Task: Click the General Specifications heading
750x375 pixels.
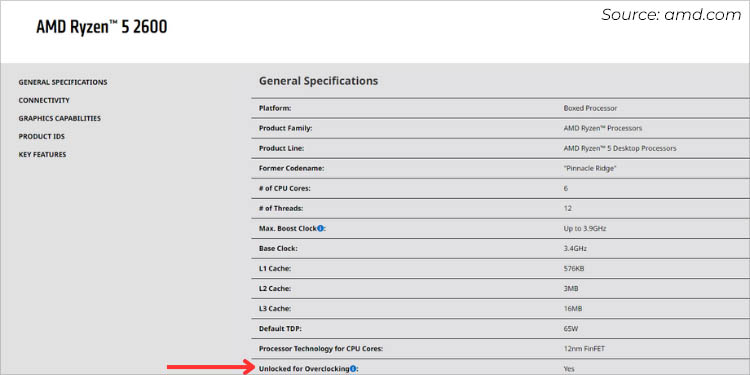Action: point(319,81)
